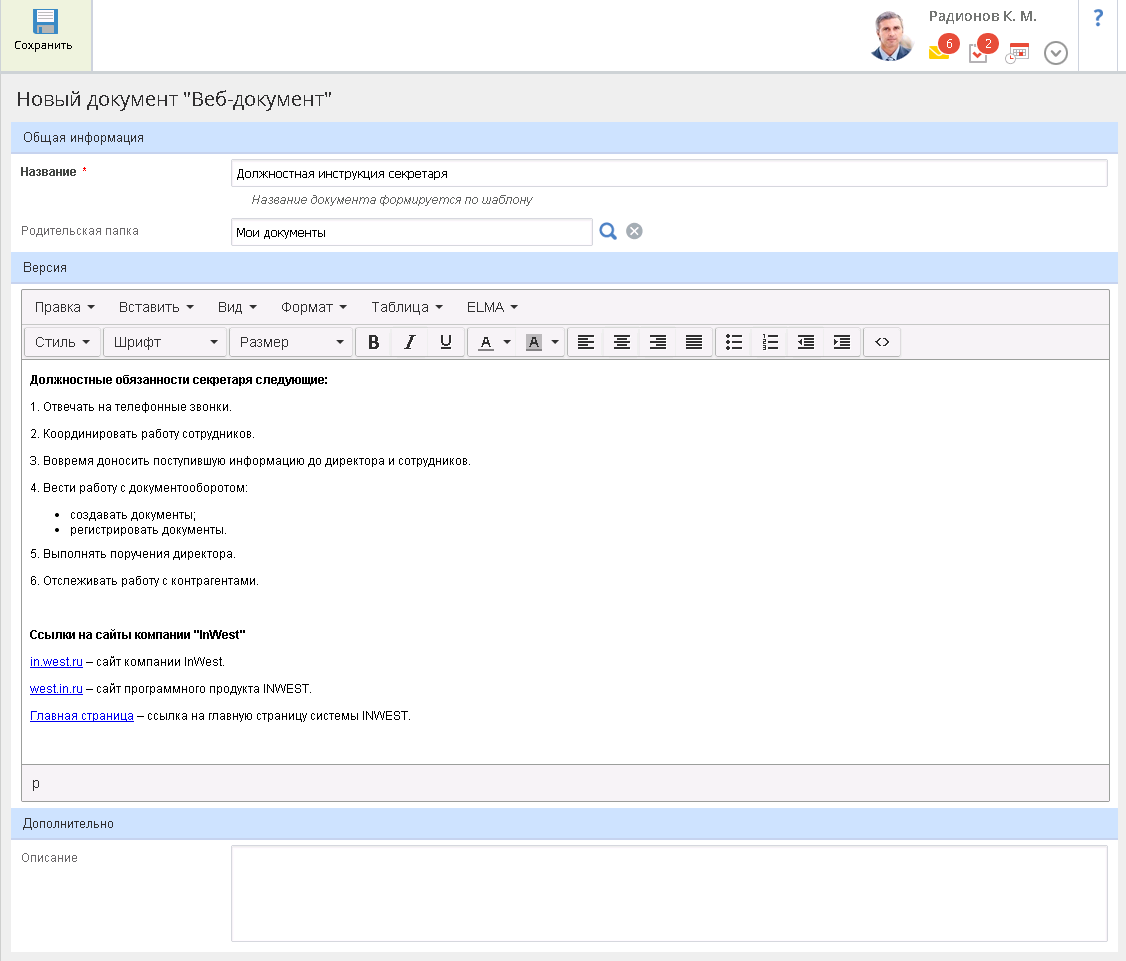Toggle underline formatting

445,342
